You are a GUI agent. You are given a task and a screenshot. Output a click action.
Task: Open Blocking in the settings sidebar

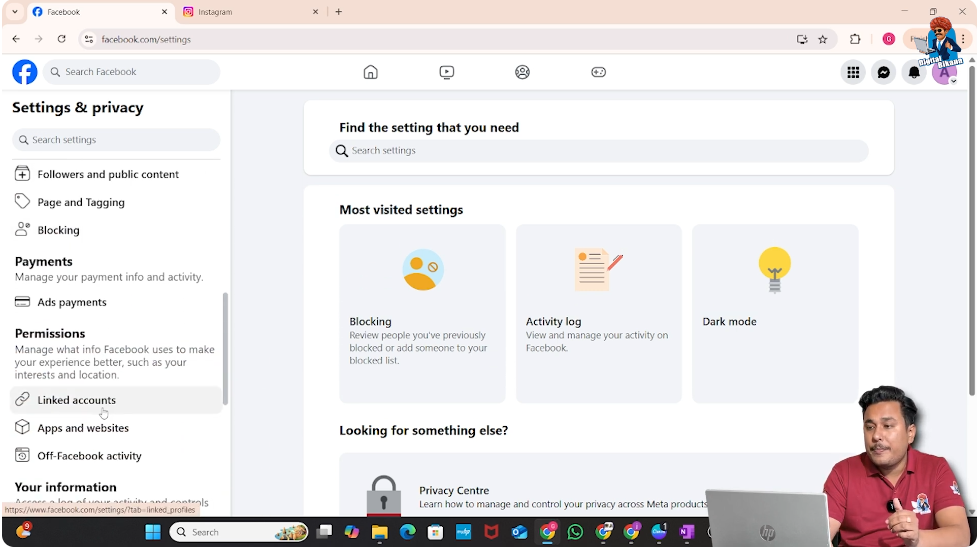(x=116, y=230)
